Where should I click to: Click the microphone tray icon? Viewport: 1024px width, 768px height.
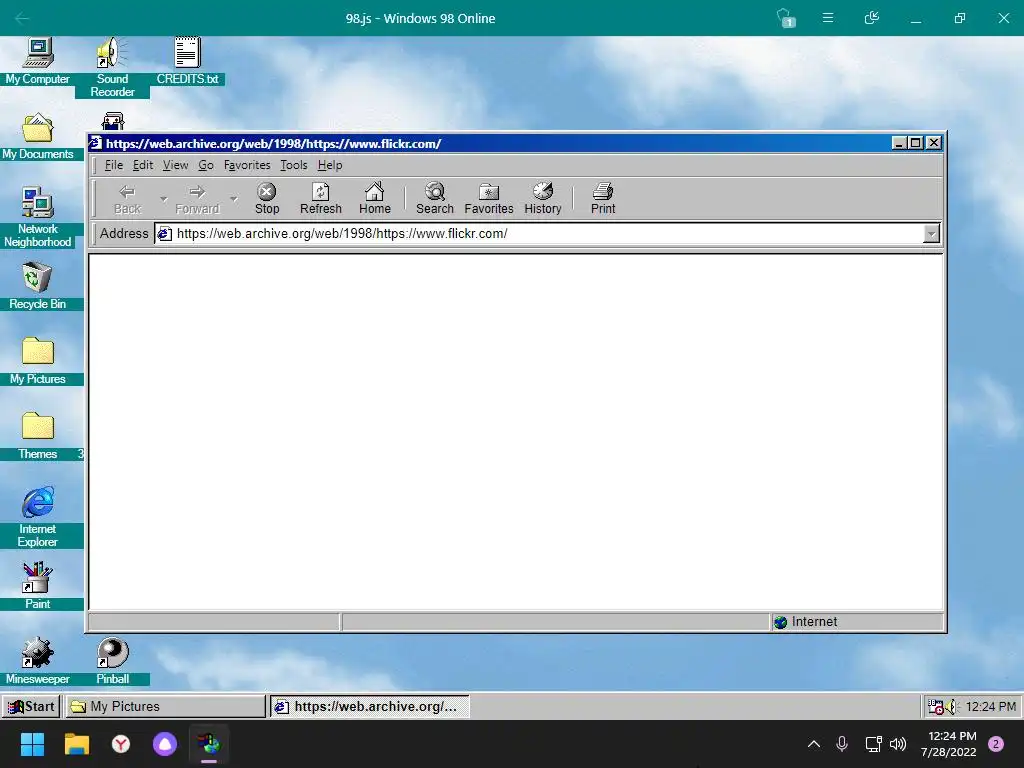coord(842,744)
